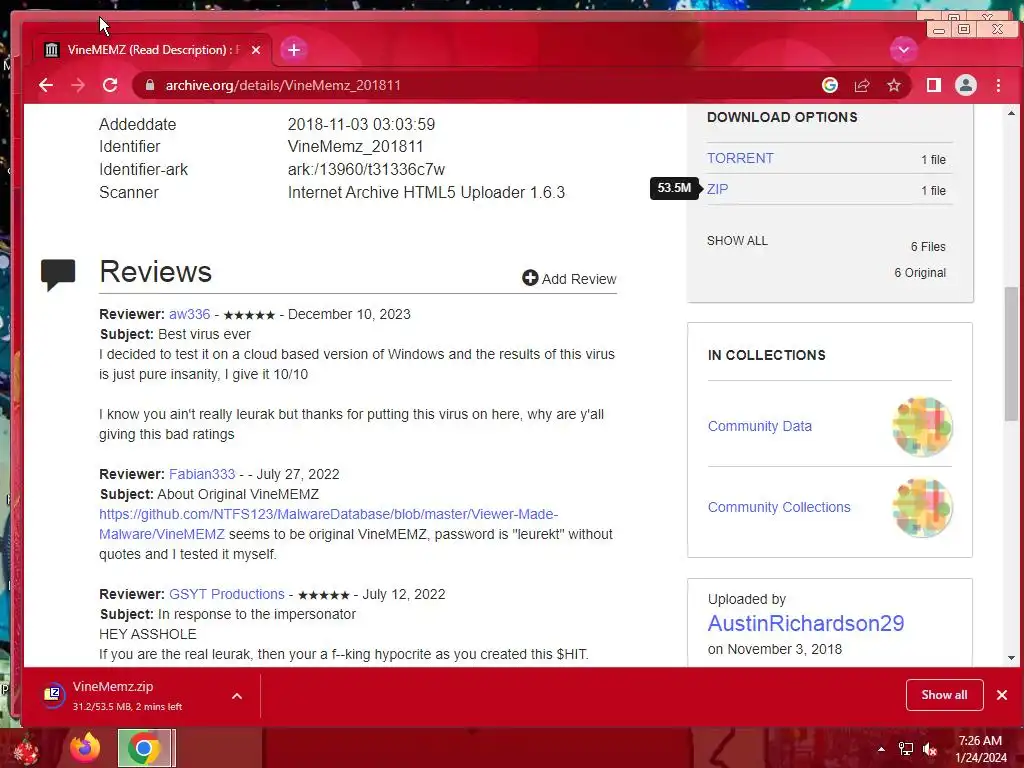
Task: Click the VineMemz.zip file icon
Action: click(x=54, y=695)
